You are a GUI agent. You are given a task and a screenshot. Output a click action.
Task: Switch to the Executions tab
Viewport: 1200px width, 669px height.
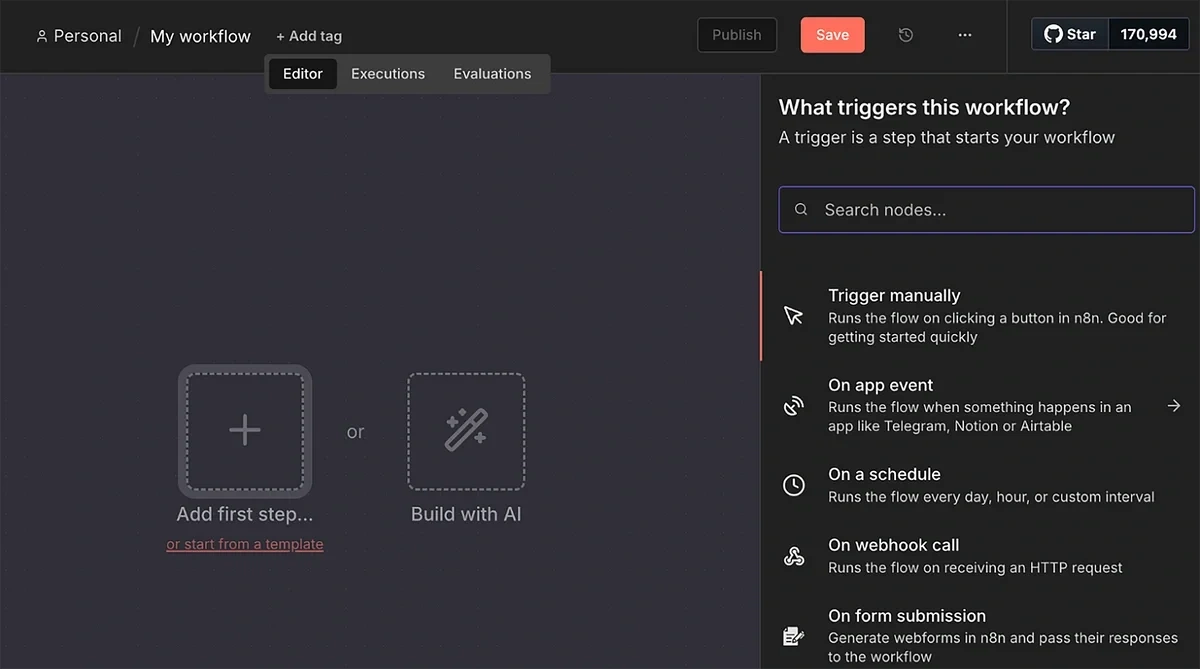tap(388, 73)
